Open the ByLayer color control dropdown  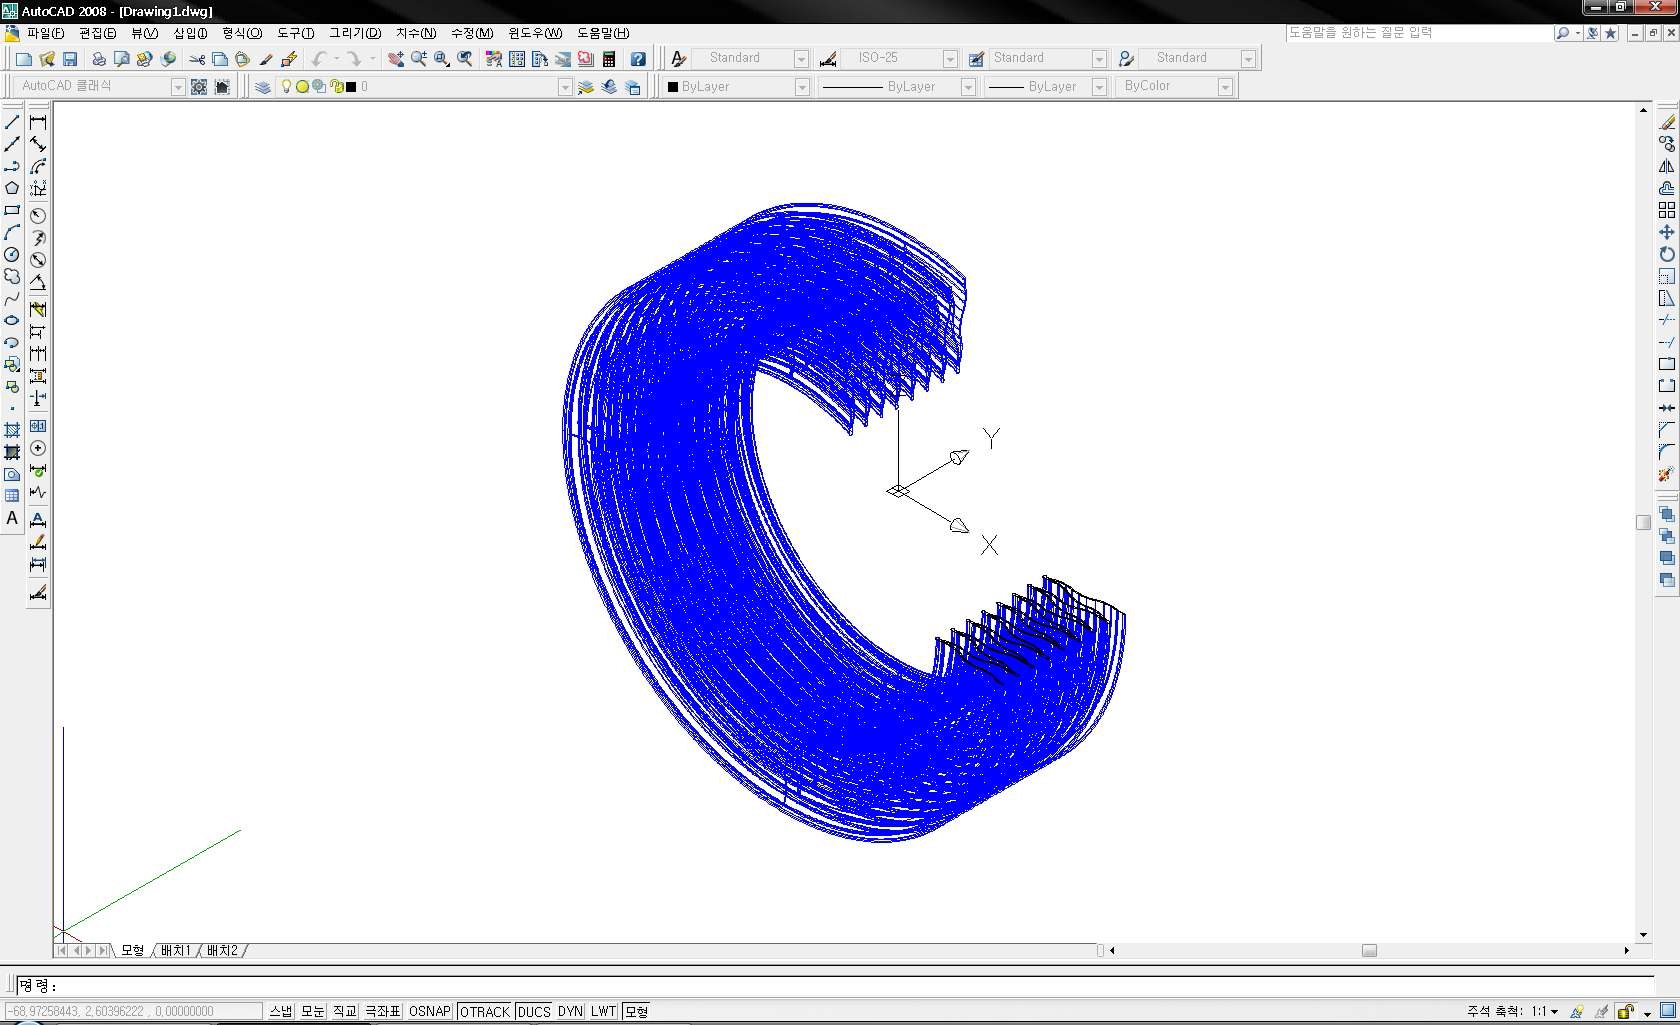802,87
